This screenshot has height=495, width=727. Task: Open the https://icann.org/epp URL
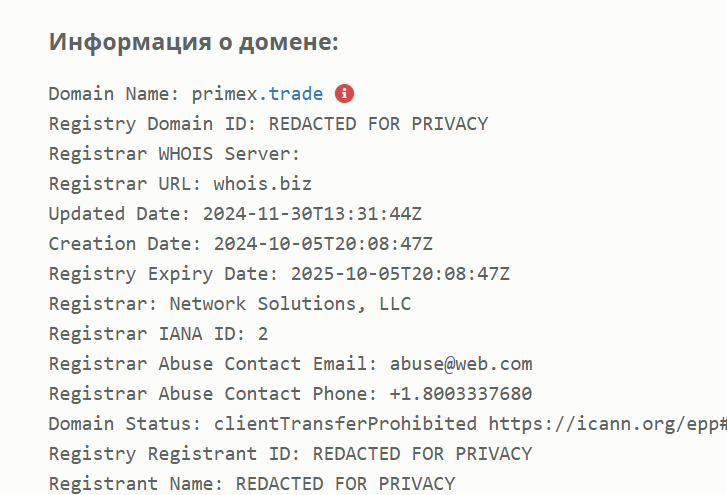click(607, 424)
